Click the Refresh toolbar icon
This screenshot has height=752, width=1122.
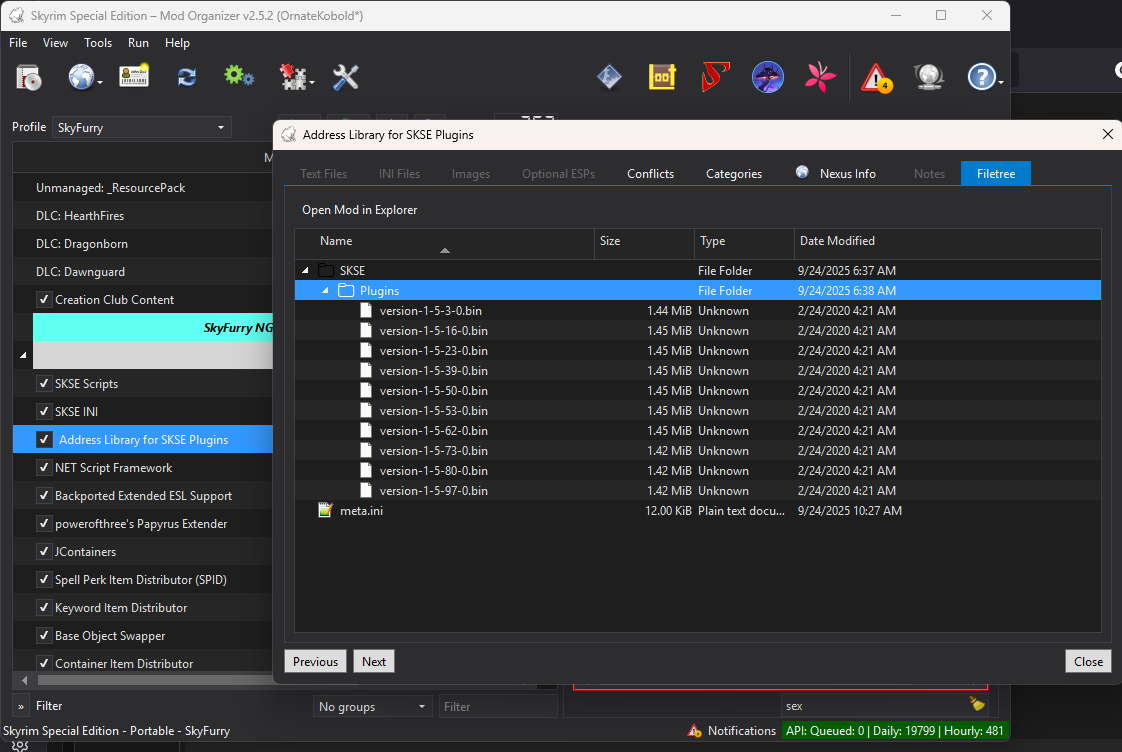coord(187,77)
